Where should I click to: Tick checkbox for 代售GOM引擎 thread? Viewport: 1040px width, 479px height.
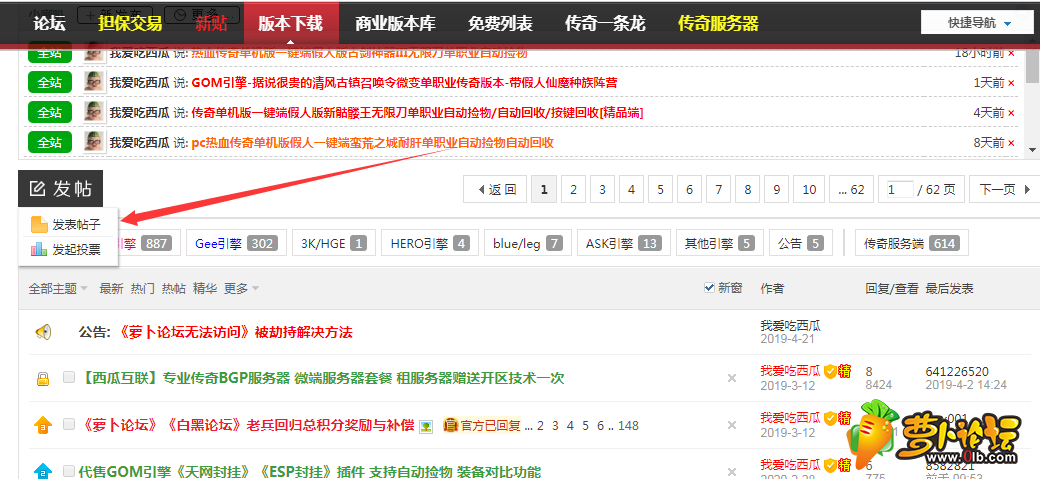click(x=69, y=471)
